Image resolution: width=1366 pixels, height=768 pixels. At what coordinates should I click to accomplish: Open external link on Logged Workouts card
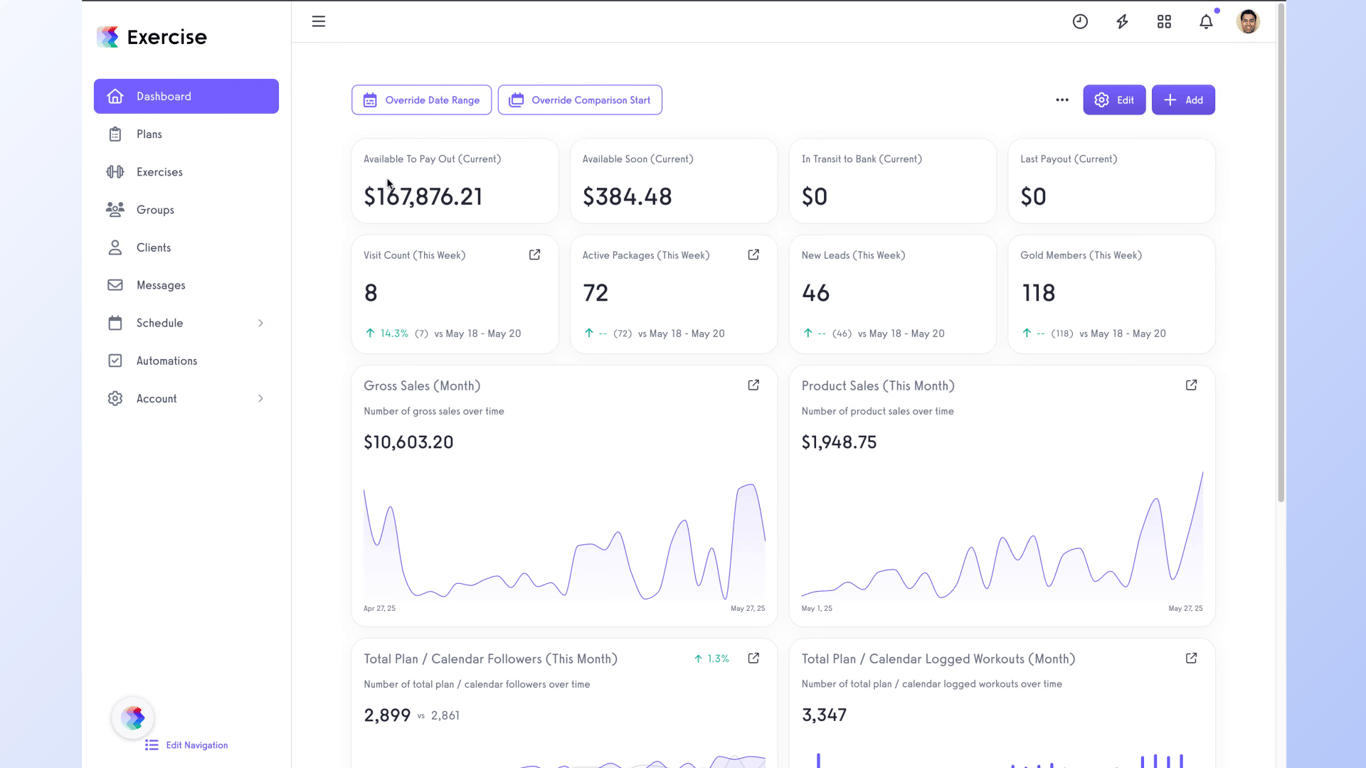(x=1191, y=658)
